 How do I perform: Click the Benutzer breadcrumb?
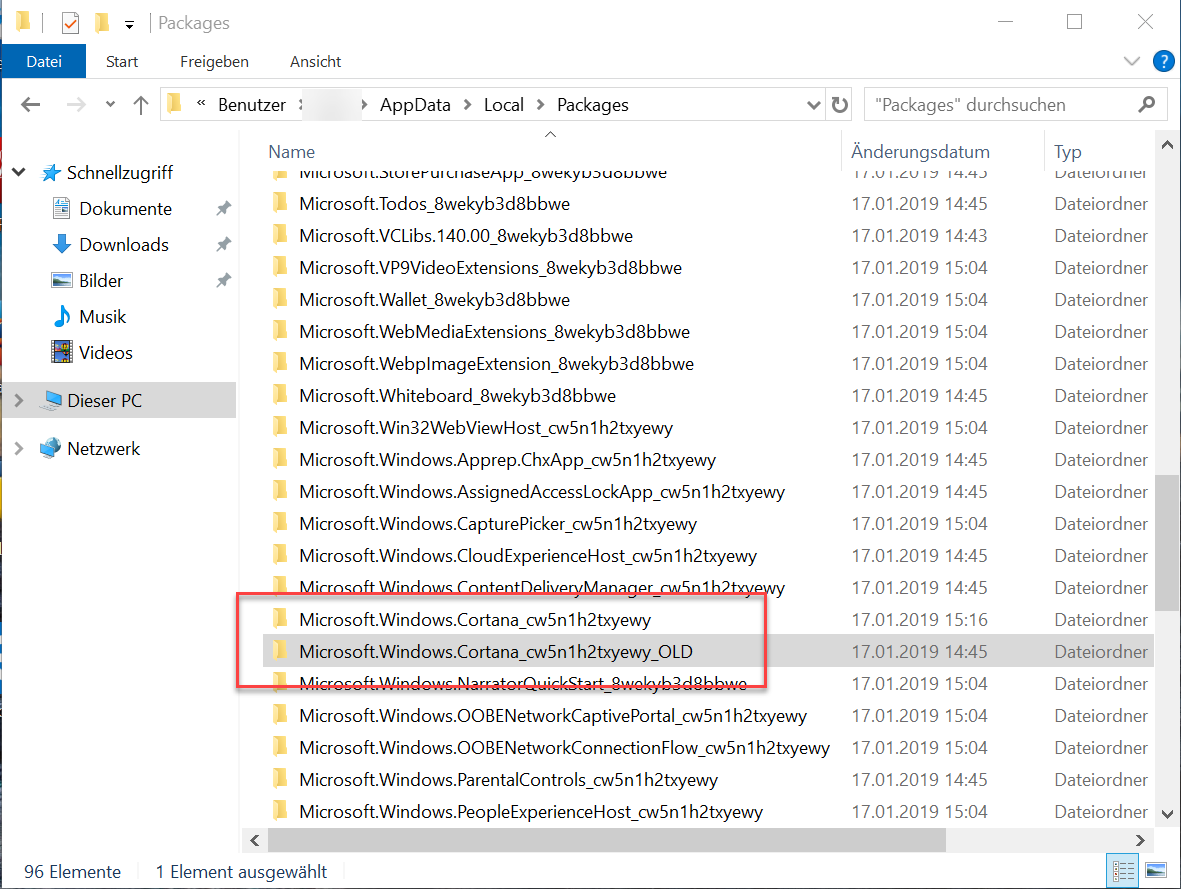[x=252, y=105]
